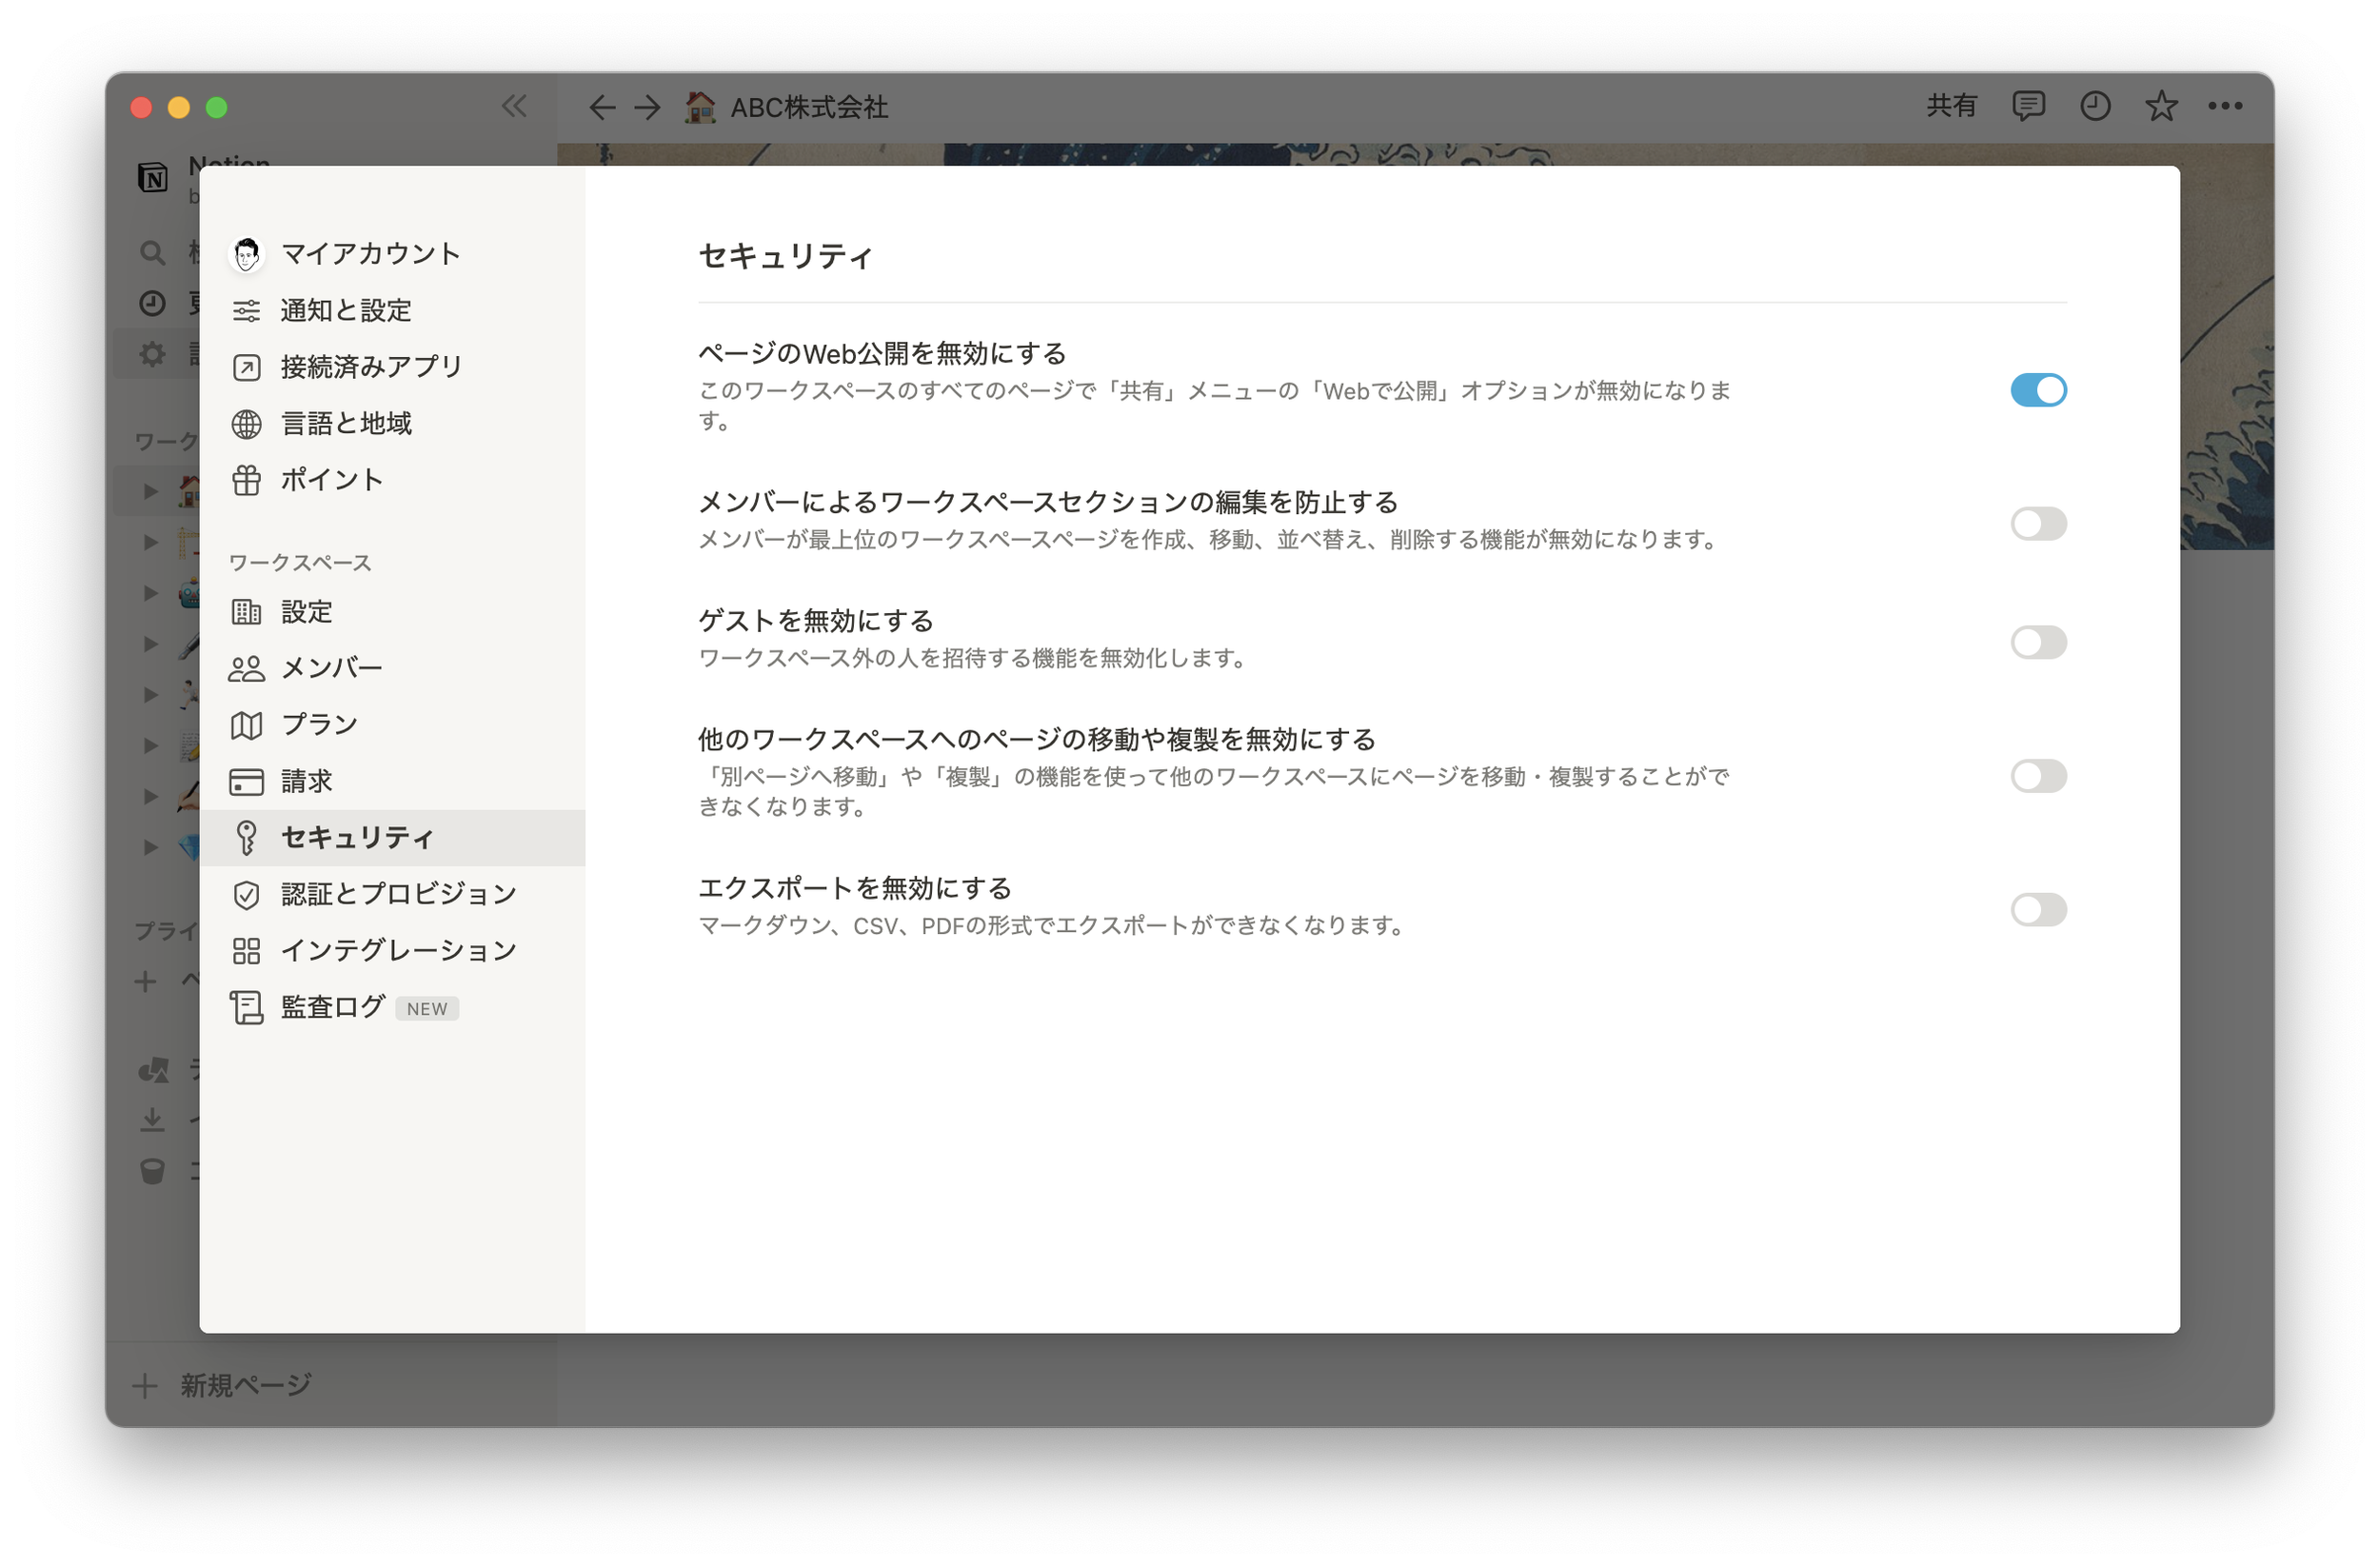Expand the second sidebar page triangle

coord(151,542)
